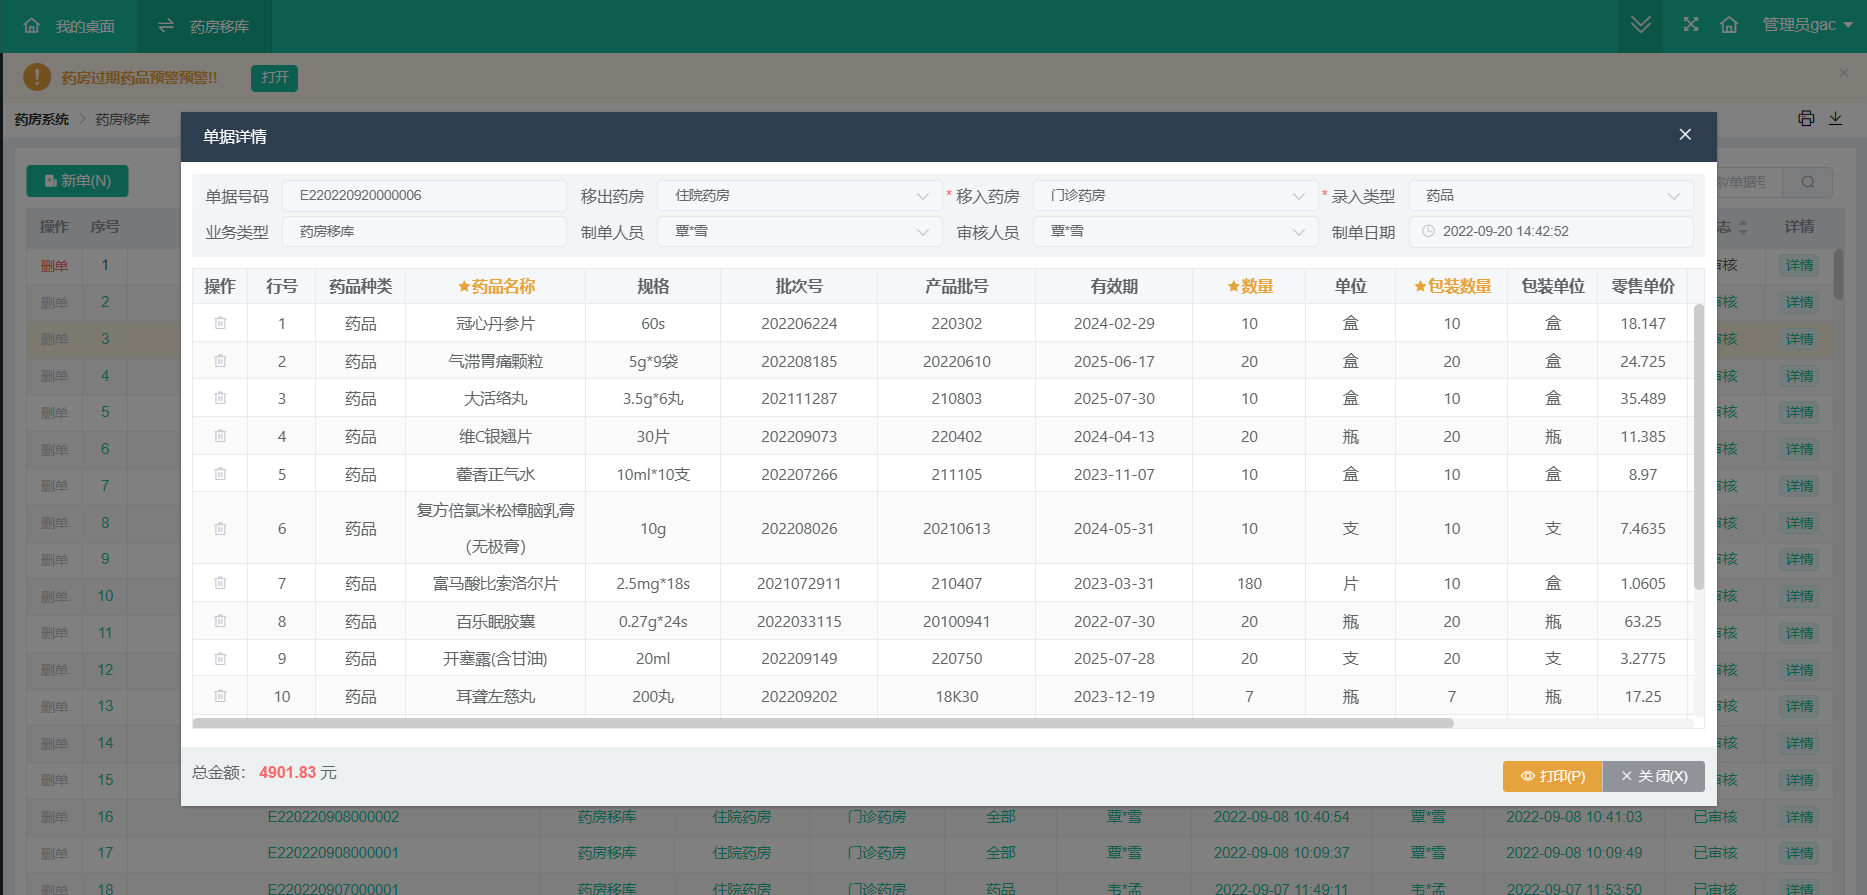1867x895 pixels.
Task: Click trash icon for 藿香正气水 row
Action: 220,474
